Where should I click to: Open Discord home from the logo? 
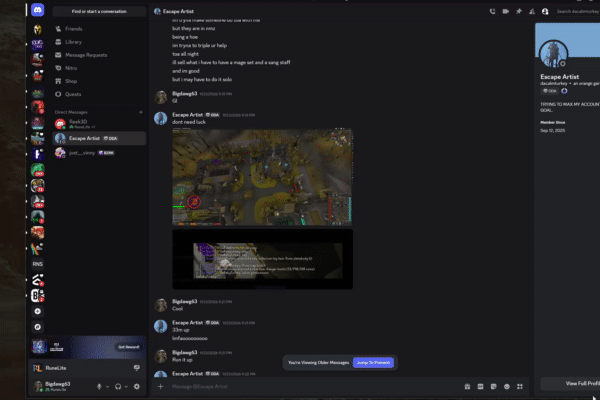(x=38, y=10)
